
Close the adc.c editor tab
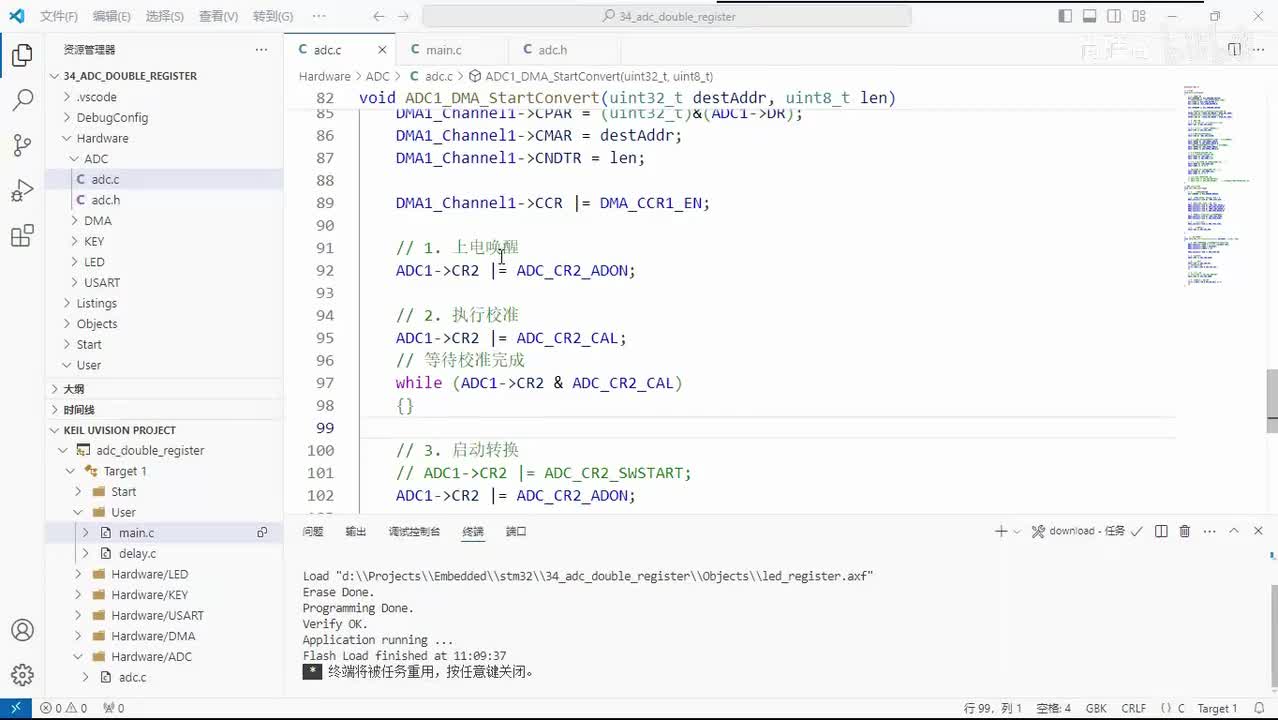tap(382, 50)
